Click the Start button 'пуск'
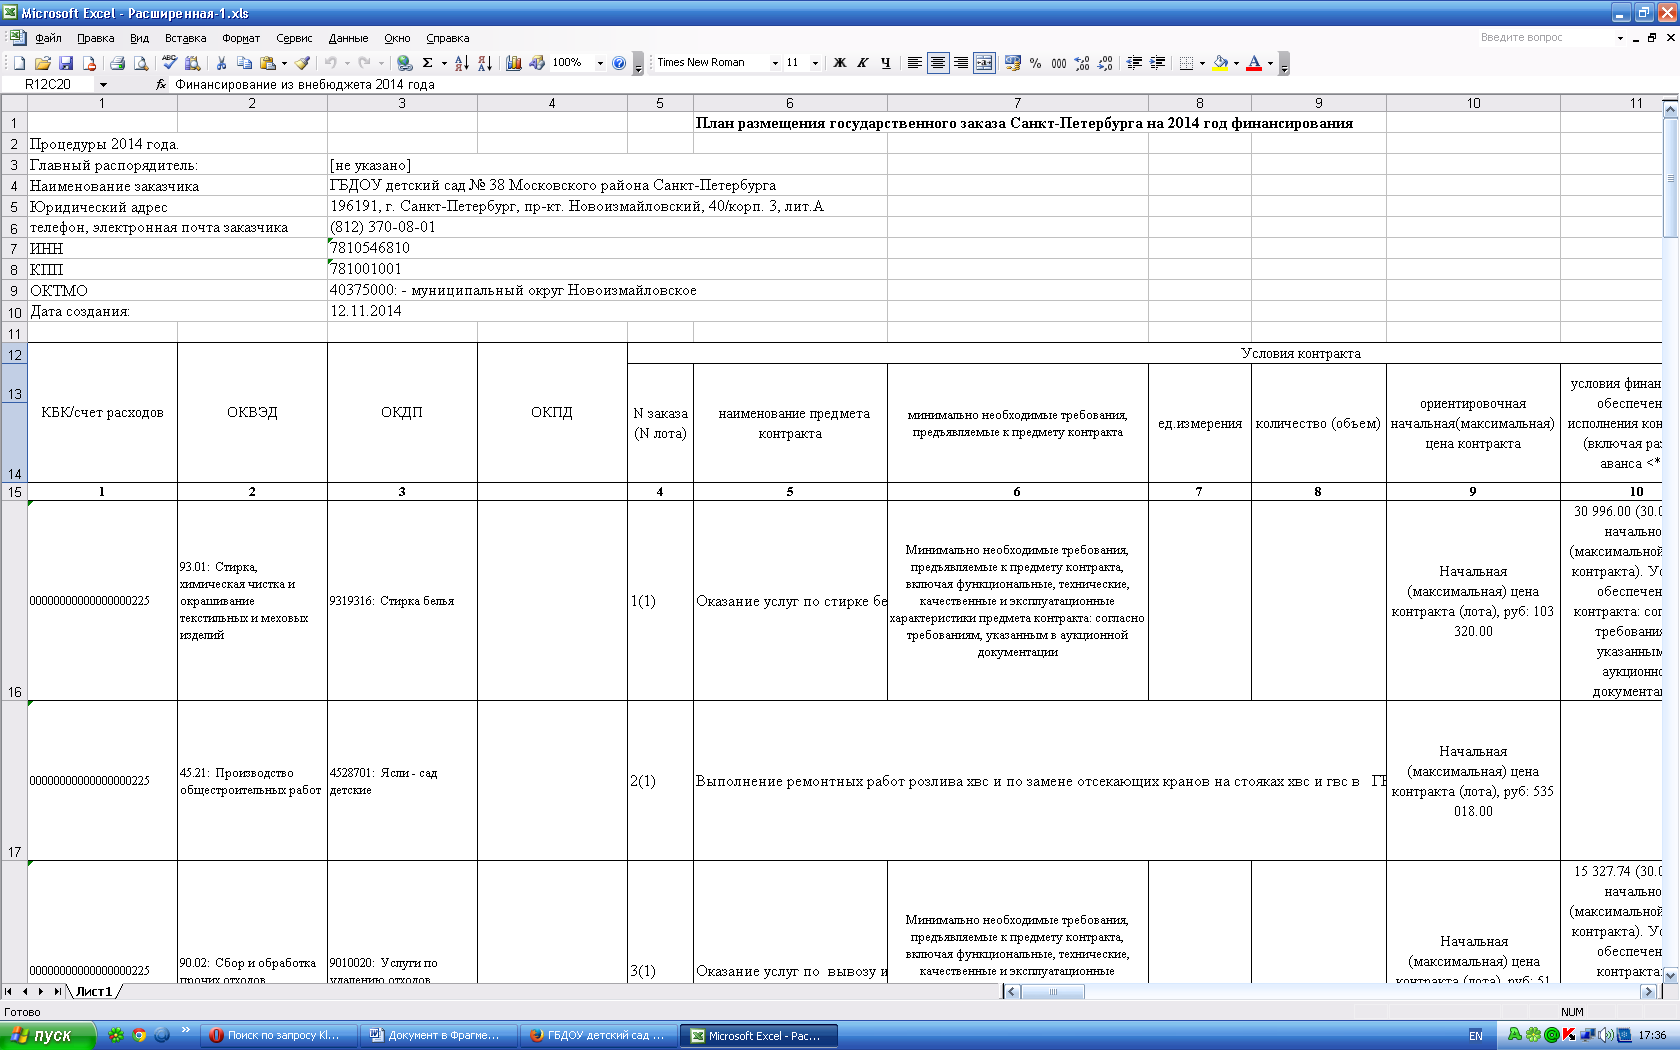This screenshot has height=1050, width=1680. pyautogui.click(x=48, y=1035)
